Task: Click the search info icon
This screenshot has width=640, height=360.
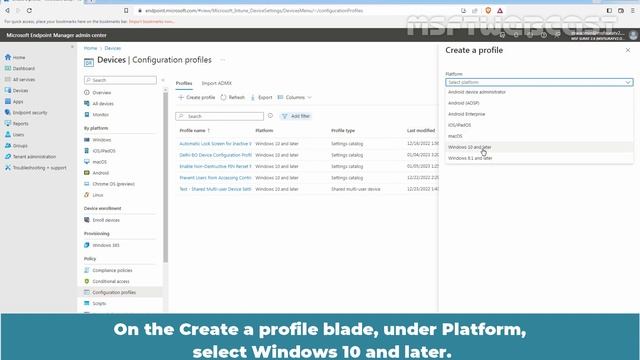Action: [x=270, y=116]
